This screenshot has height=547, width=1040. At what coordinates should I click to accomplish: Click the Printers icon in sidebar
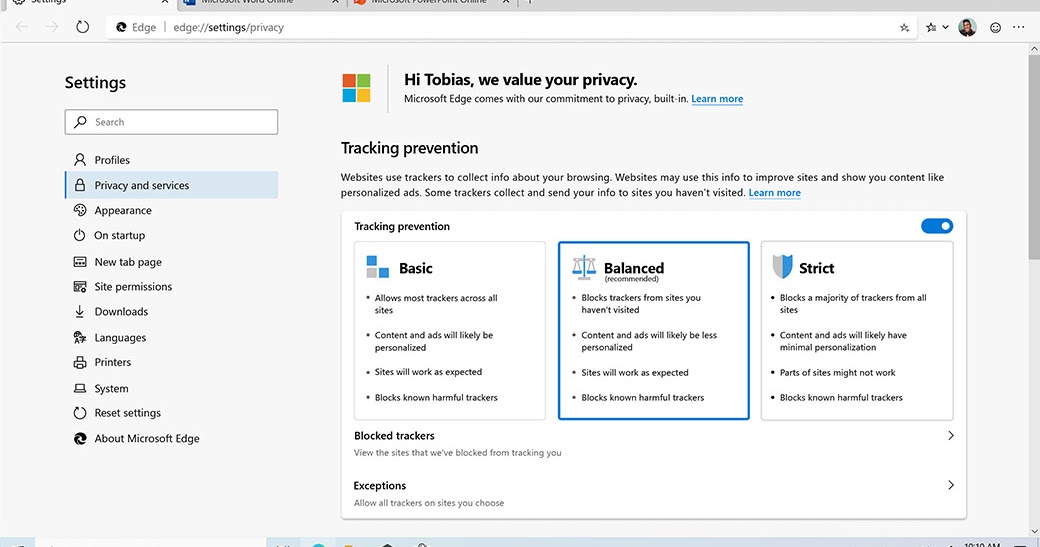tap(80, 363)
